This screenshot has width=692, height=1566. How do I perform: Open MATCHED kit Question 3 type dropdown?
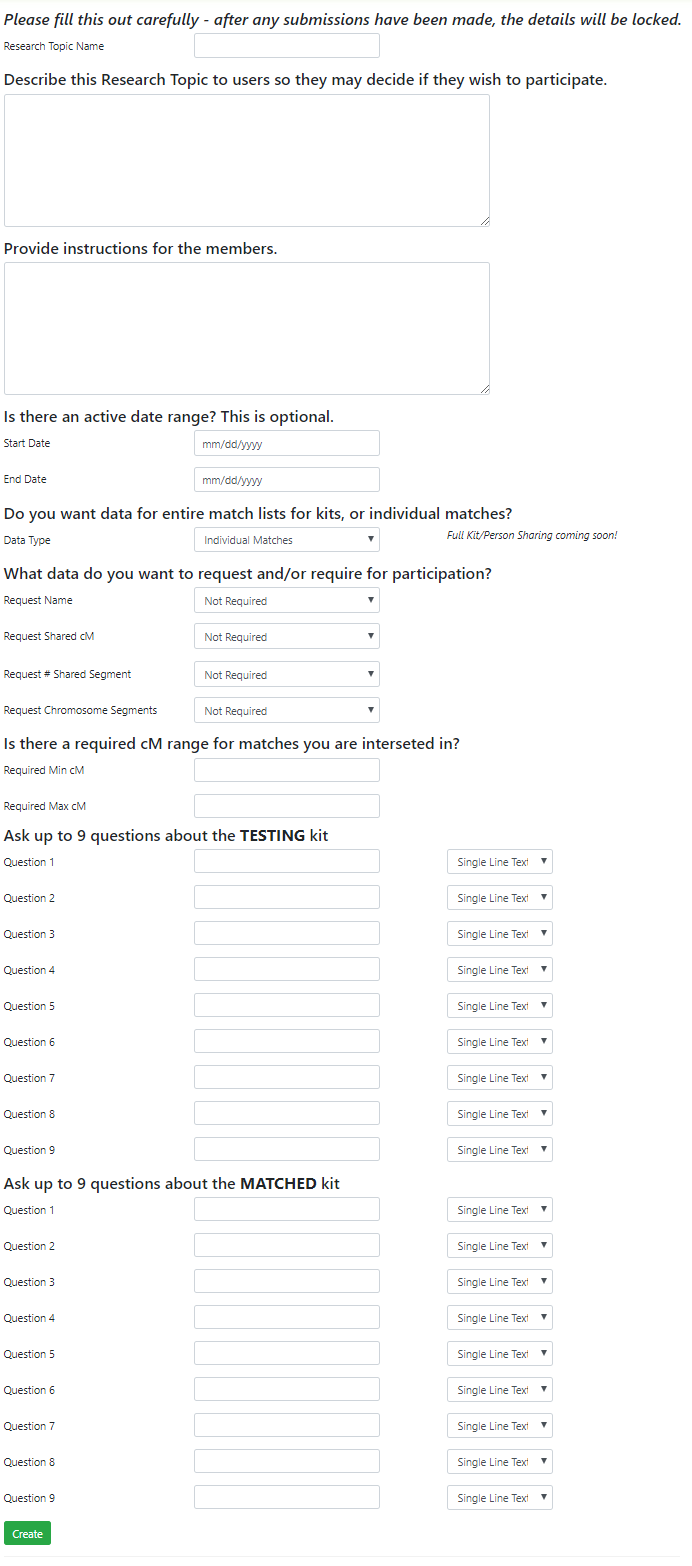coord(499,1282)
